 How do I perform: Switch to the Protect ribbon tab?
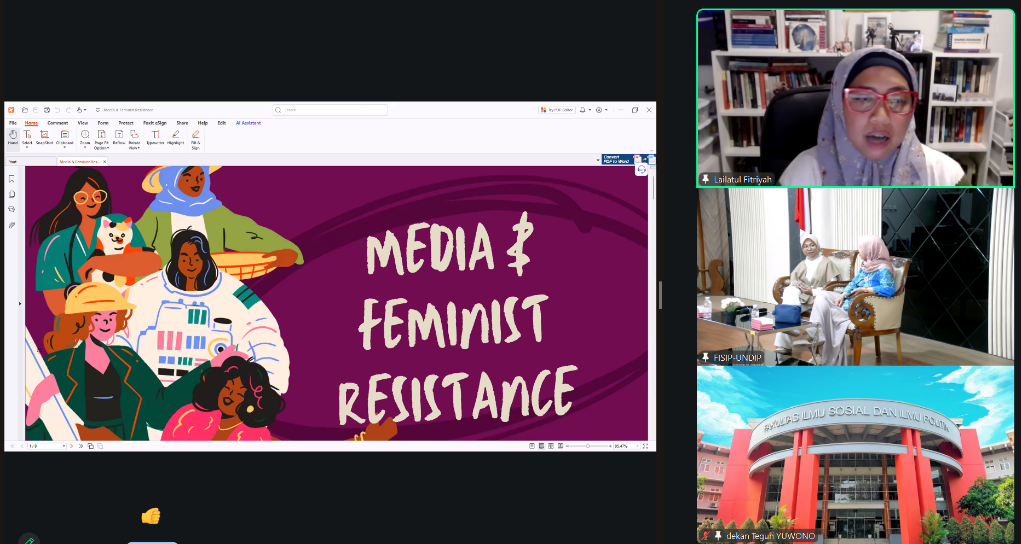click(x=126, y=123)
